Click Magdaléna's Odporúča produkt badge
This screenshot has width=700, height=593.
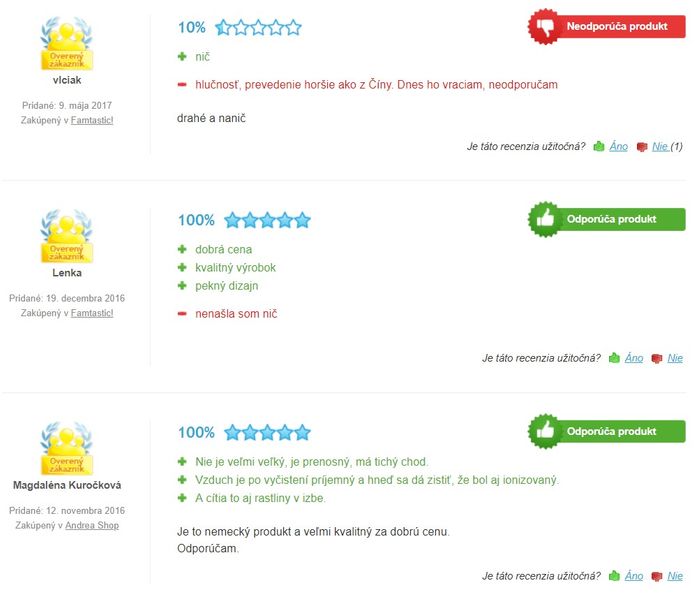[x=607, y=431]
